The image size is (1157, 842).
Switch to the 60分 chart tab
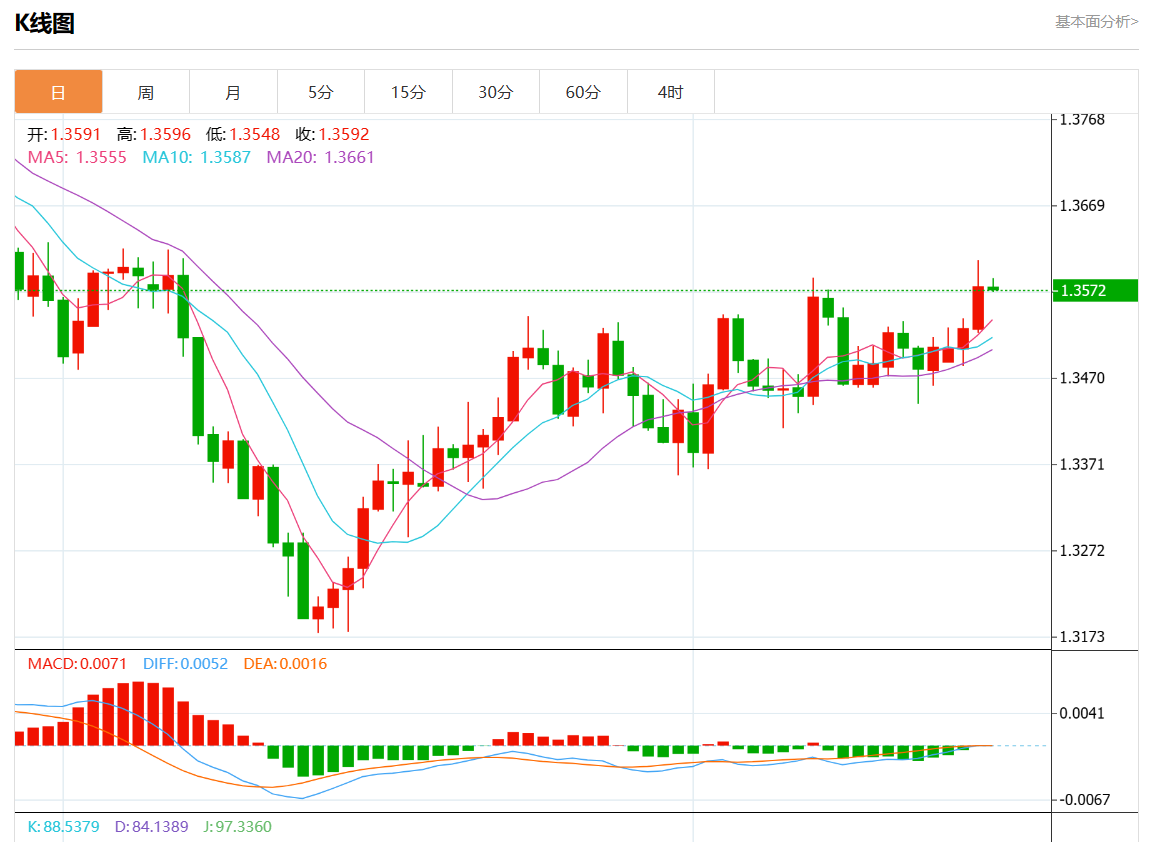[583, 92]
